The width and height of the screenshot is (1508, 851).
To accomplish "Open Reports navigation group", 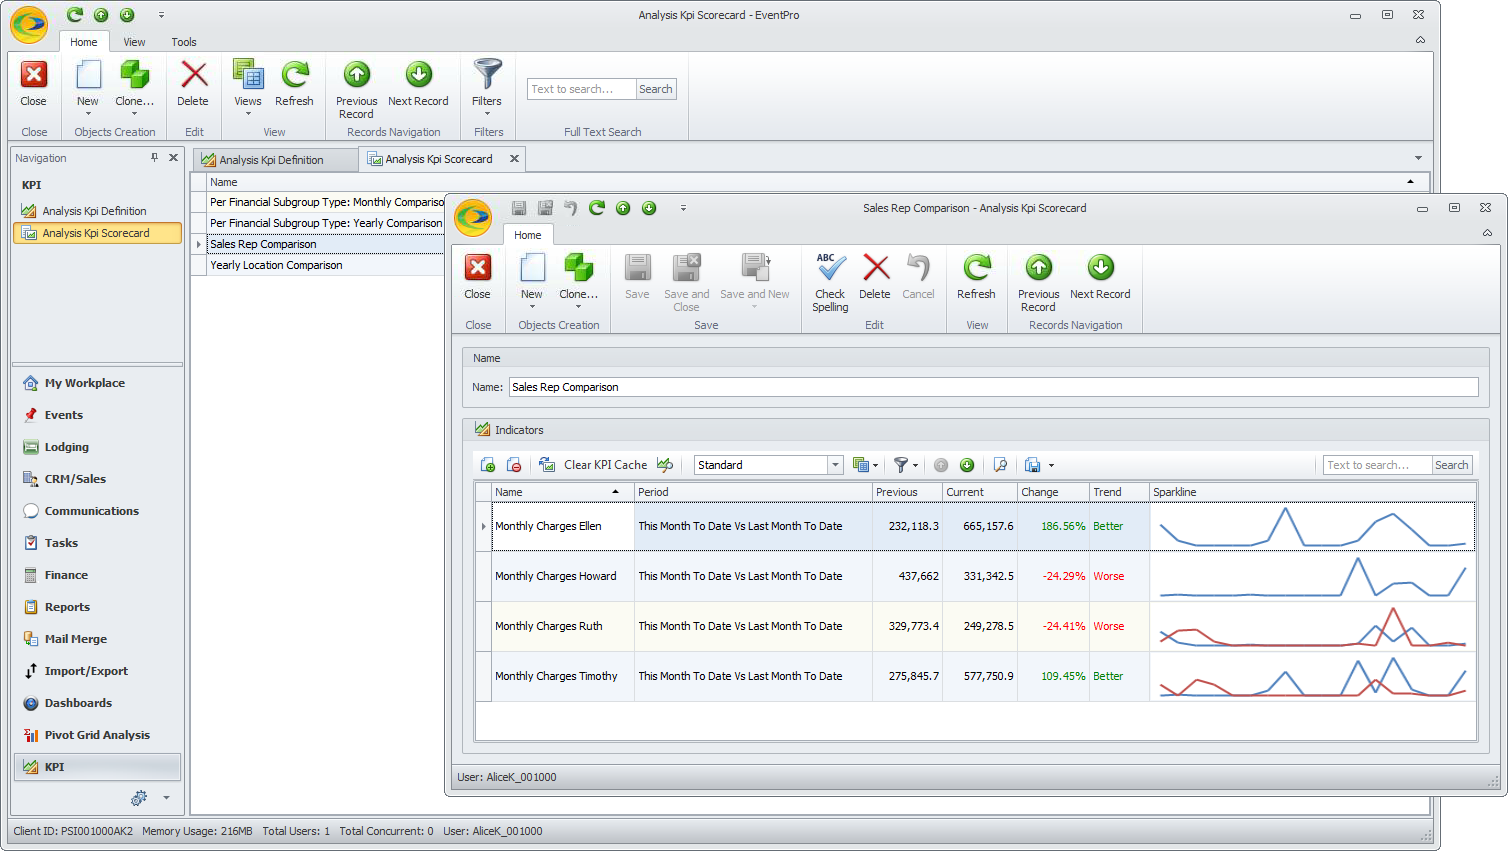I will click(97, 607).
